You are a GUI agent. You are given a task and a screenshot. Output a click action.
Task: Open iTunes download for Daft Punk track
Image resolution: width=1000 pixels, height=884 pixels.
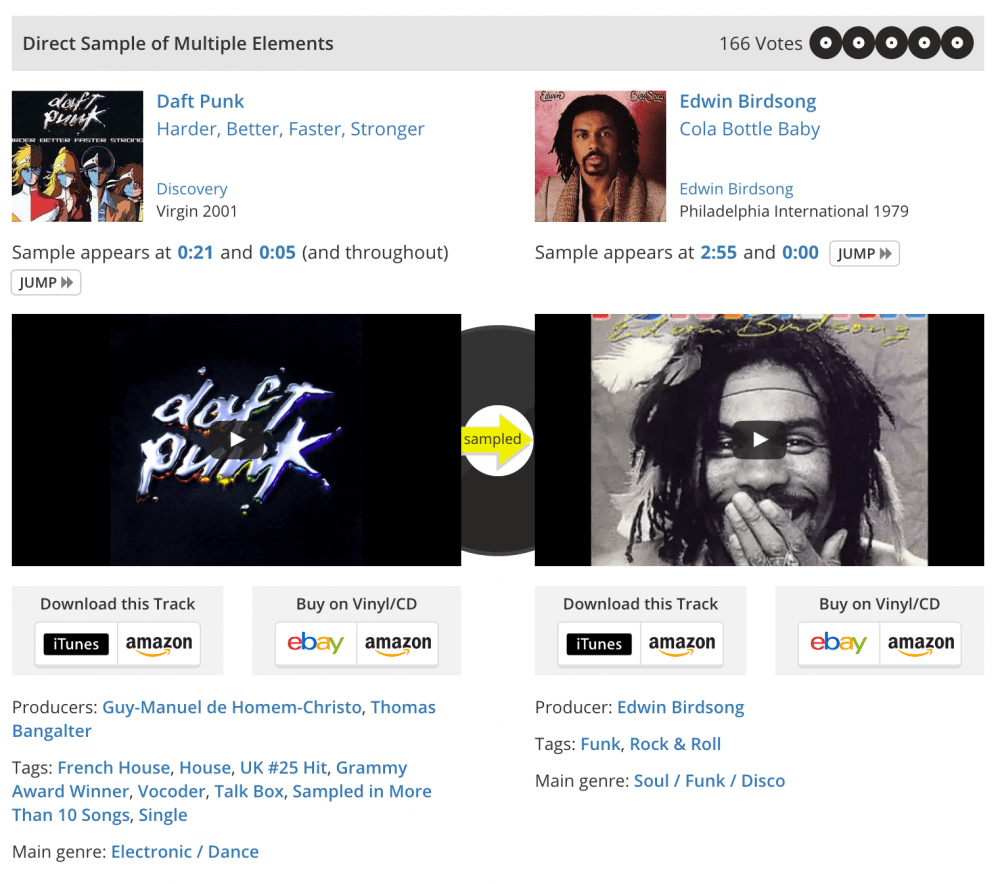tap(76, 644)
